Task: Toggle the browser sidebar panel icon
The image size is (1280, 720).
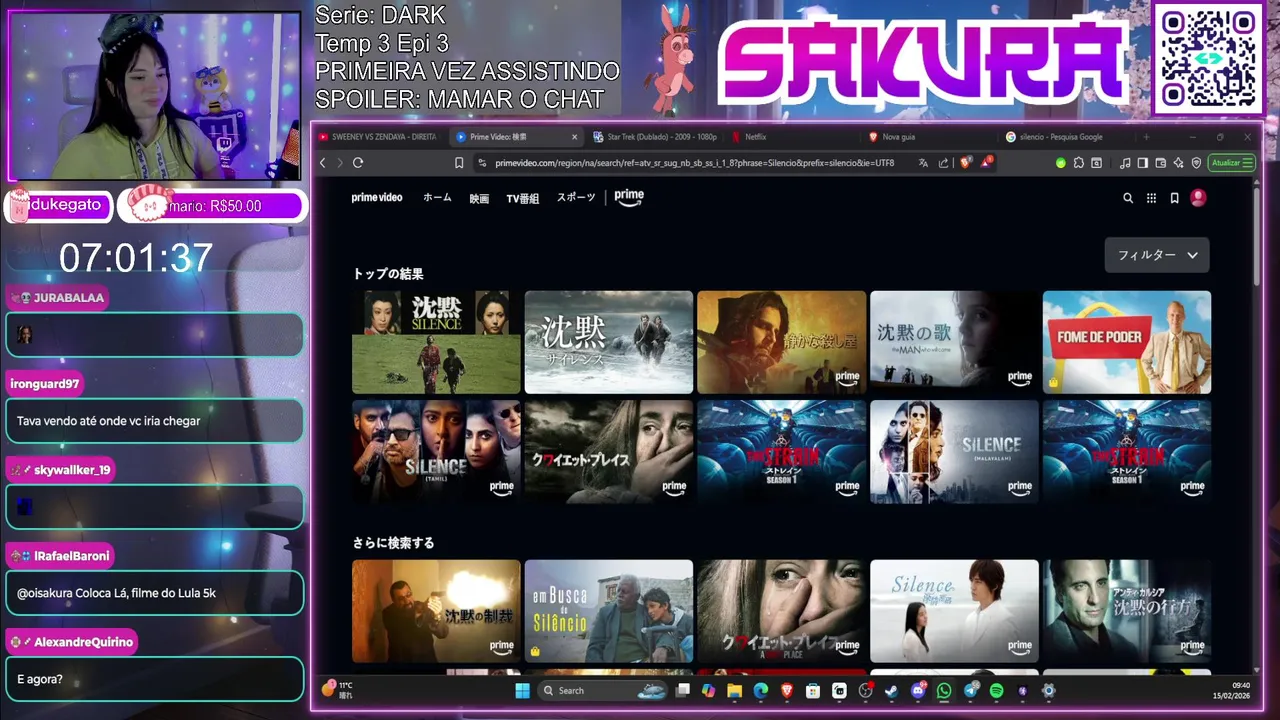Action: (1143, 163)
